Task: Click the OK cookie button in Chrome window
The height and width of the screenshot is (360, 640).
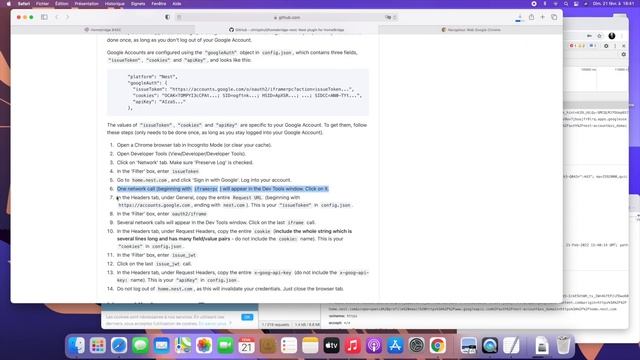Action: point(247,317)
